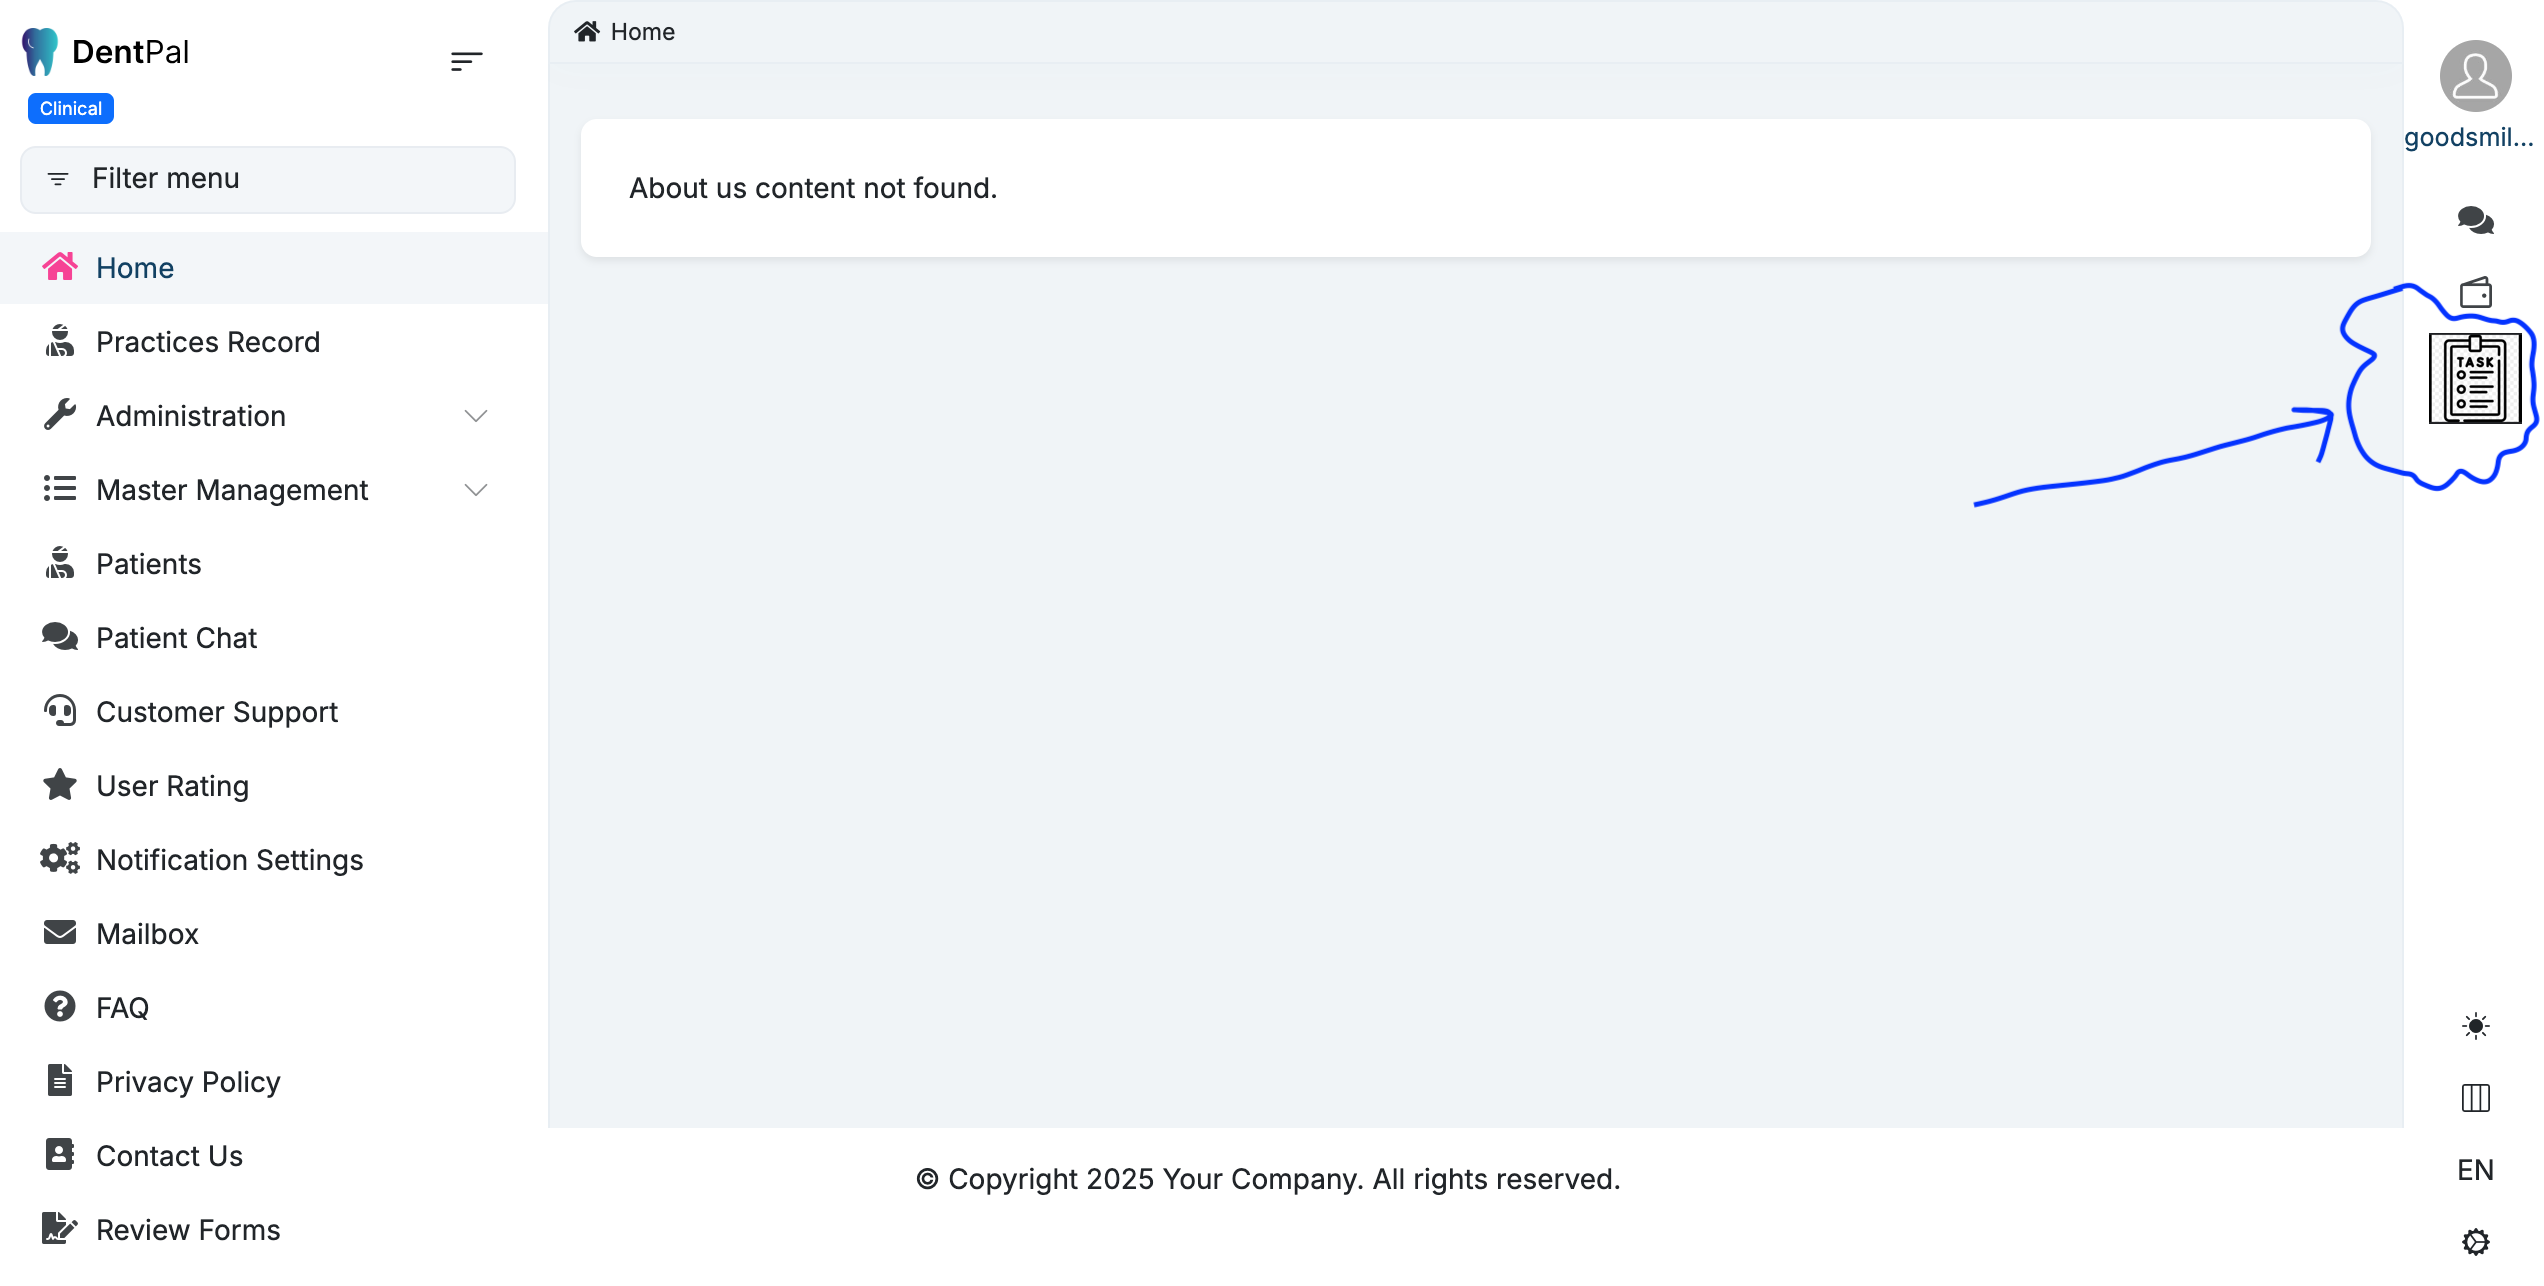Open the columns layout icon
The image size is (2544, 1286).
(x=2475, y=1098)
